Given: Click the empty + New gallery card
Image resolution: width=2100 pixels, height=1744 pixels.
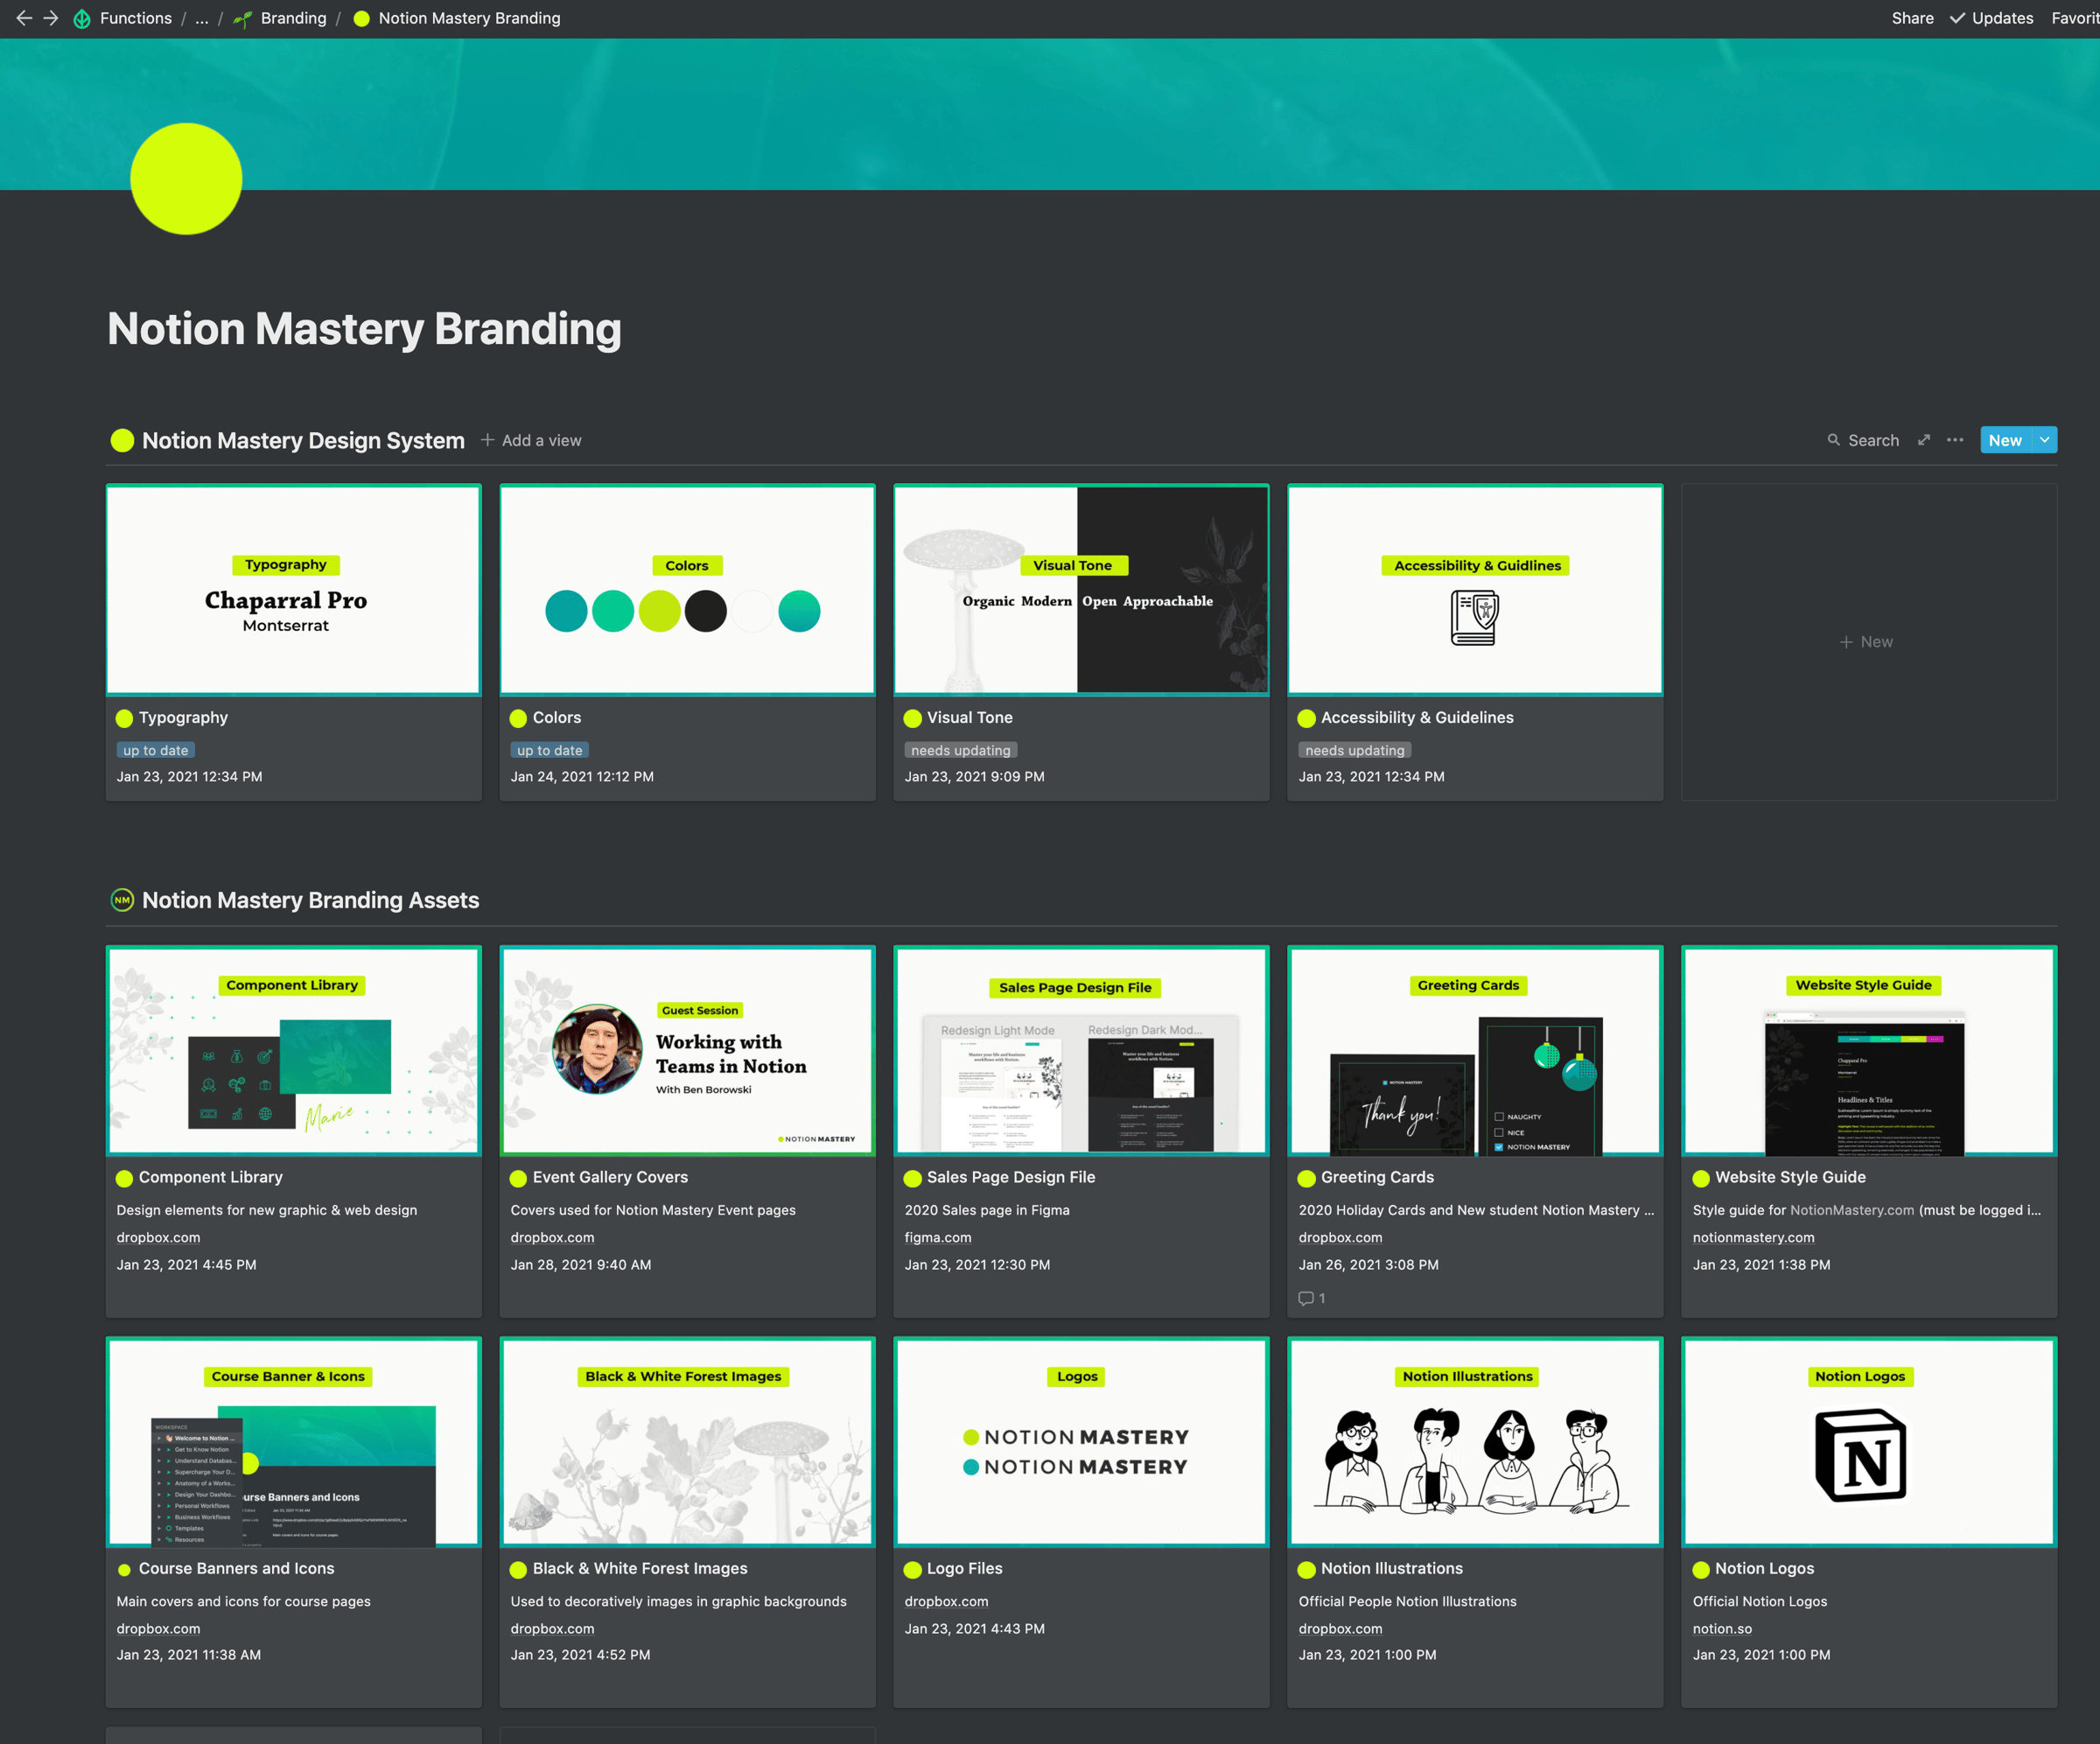Looking at the screenshot, I should pyautogui.click(x=1867, y=642).
